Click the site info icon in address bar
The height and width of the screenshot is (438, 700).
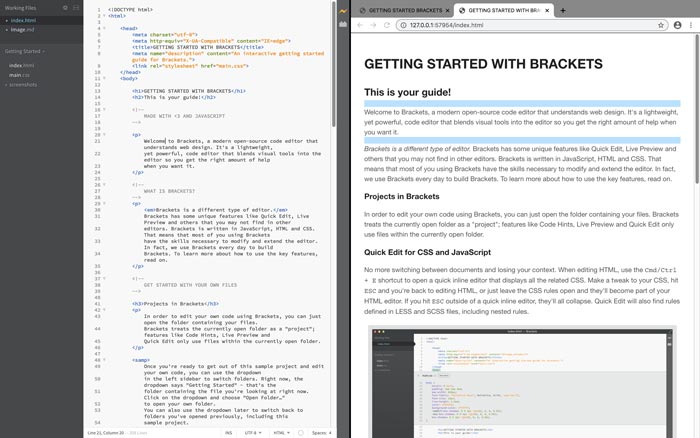coord(403,25)
